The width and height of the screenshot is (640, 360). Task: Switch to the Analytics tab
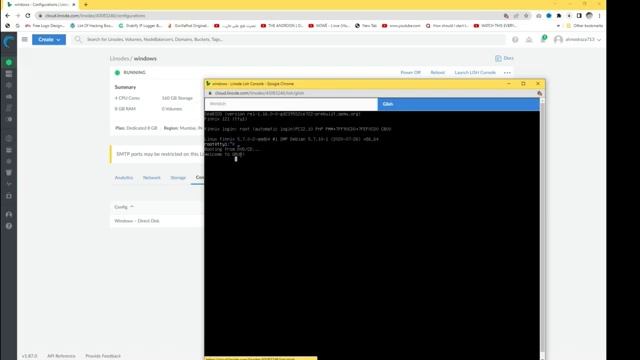[x=124, y=178]
